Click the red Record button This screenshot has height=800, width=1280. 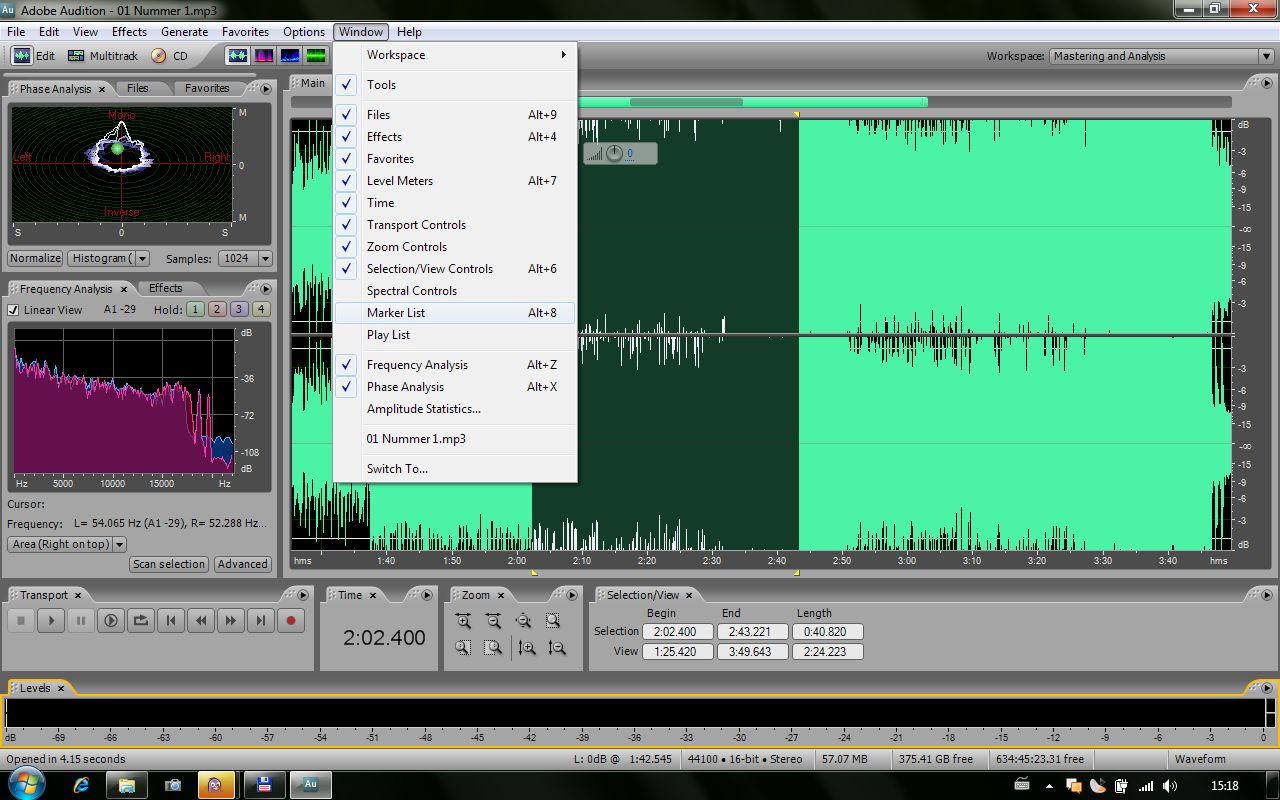[x=291, y=621]
